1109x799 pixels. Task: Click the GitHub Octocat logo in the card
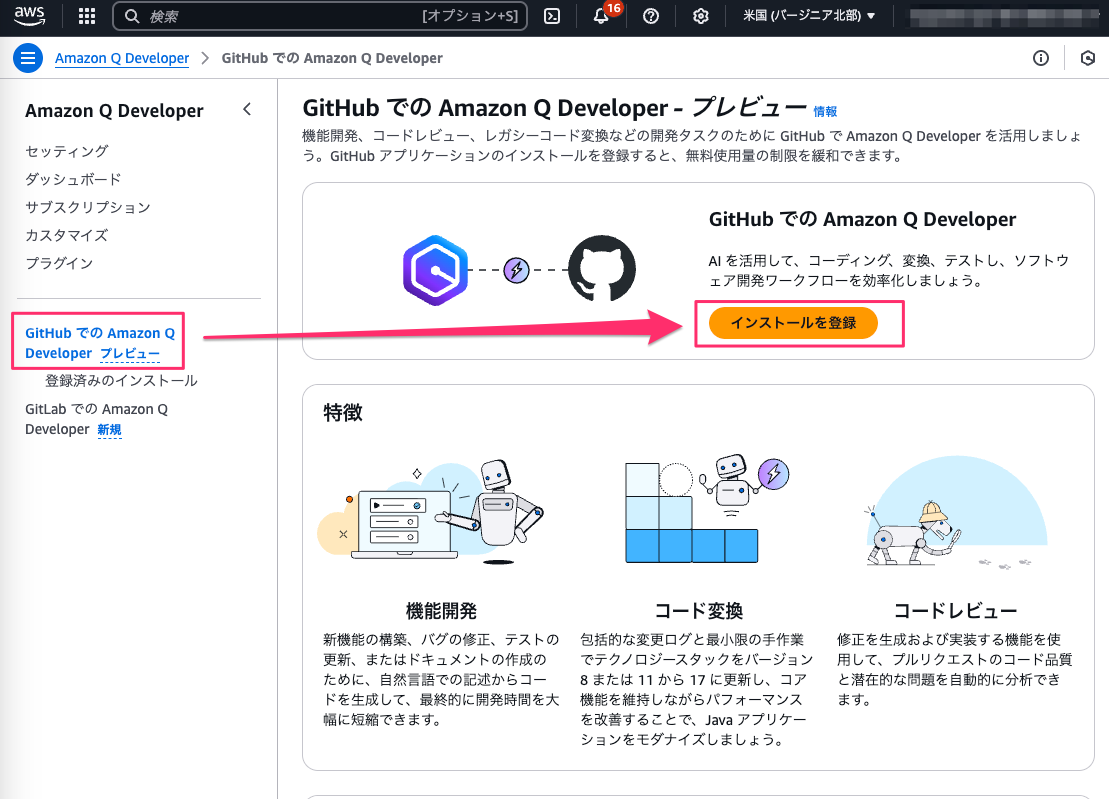pyautogui.click(x=602, y=269)
